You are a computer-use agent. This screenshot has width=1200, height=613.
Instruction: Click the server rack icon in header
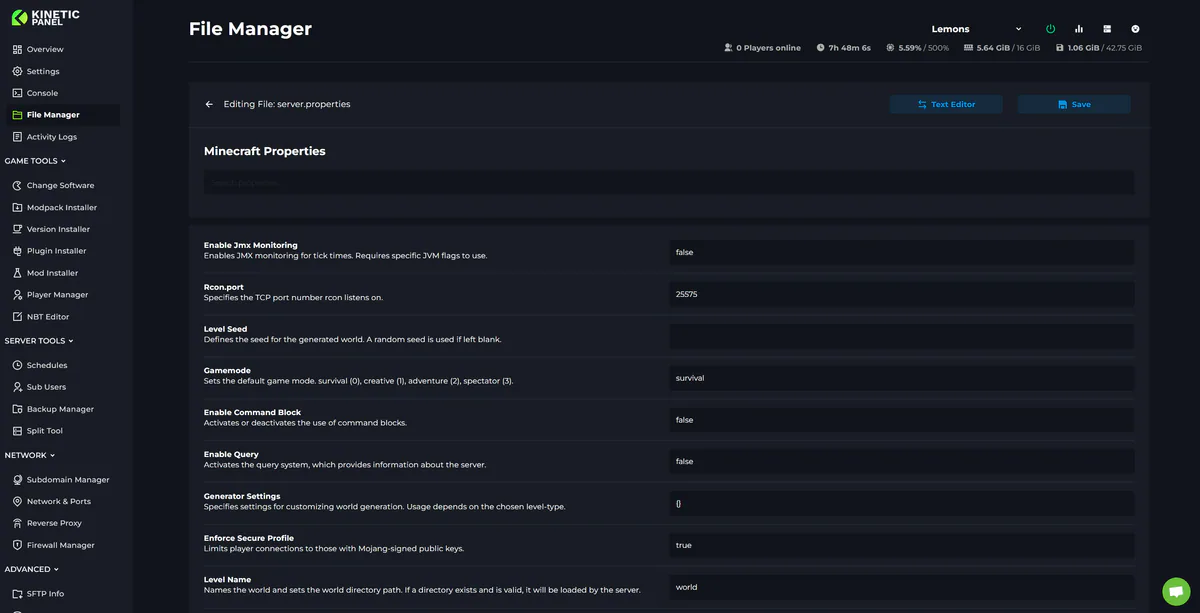point(1107,29)
